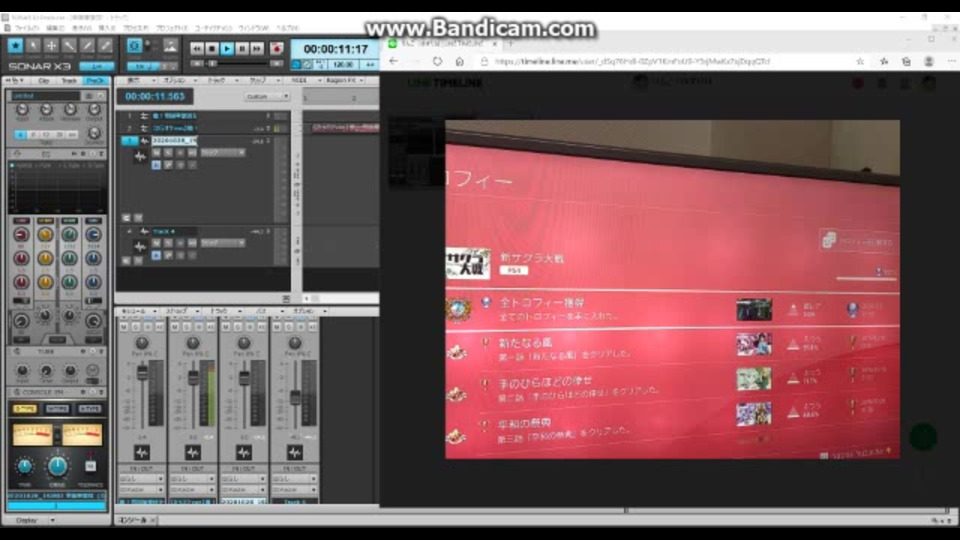Select the Erase tool
Viewport: 960px width, 540px height.
tap(105, 45)
